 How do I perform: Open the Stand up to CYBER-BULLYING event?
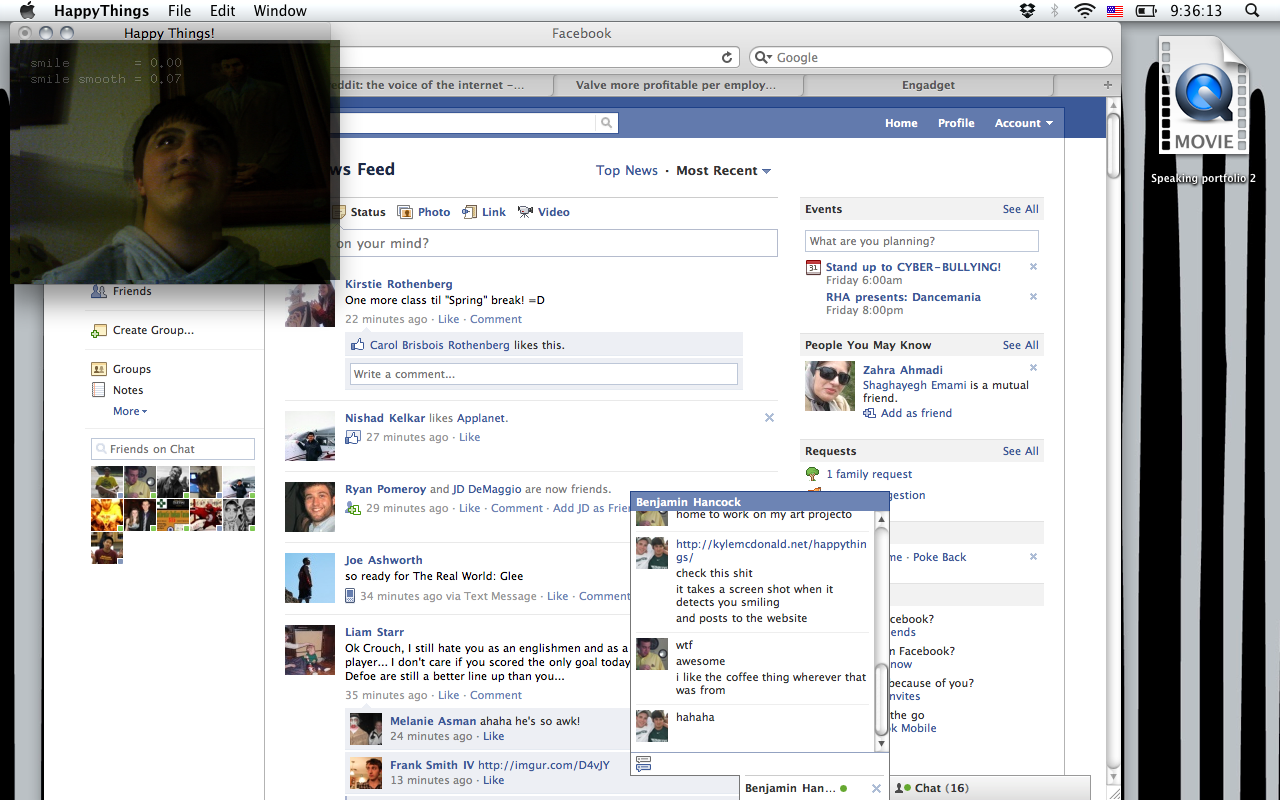pyautogui.click(x=913, y=267)
